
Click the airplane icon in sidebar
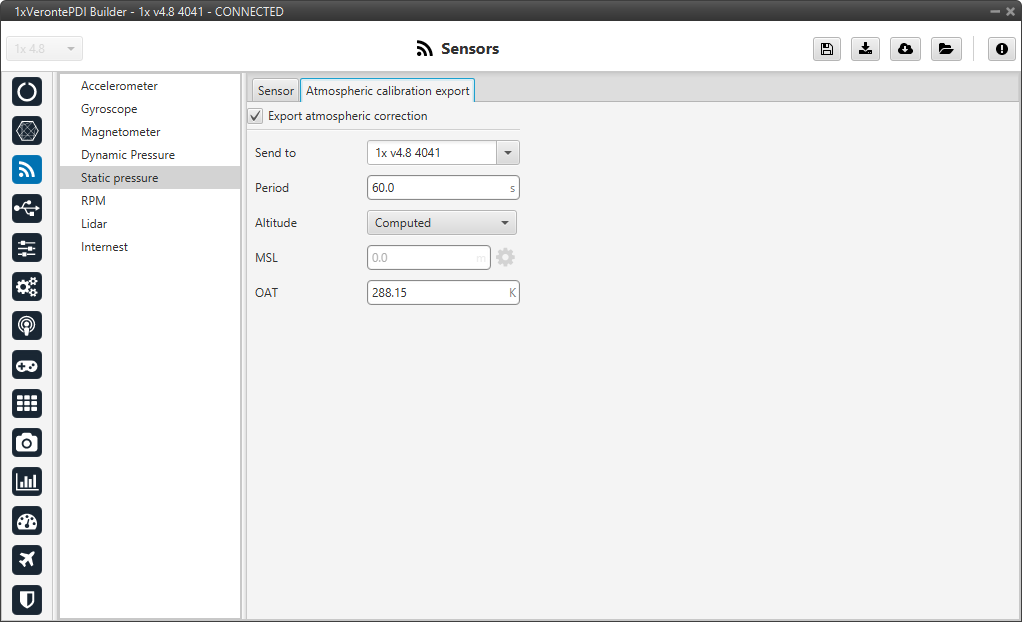27,559
